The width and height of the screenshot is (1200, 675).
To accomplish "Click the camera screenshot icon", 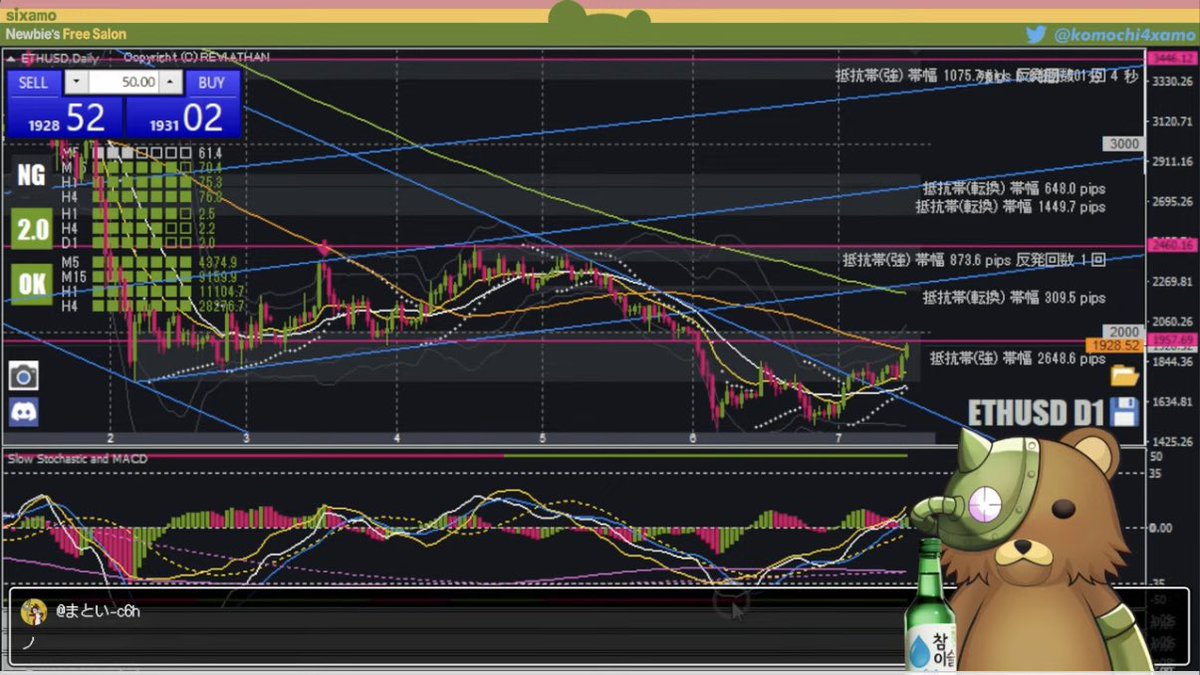I will tap(24, 375).
